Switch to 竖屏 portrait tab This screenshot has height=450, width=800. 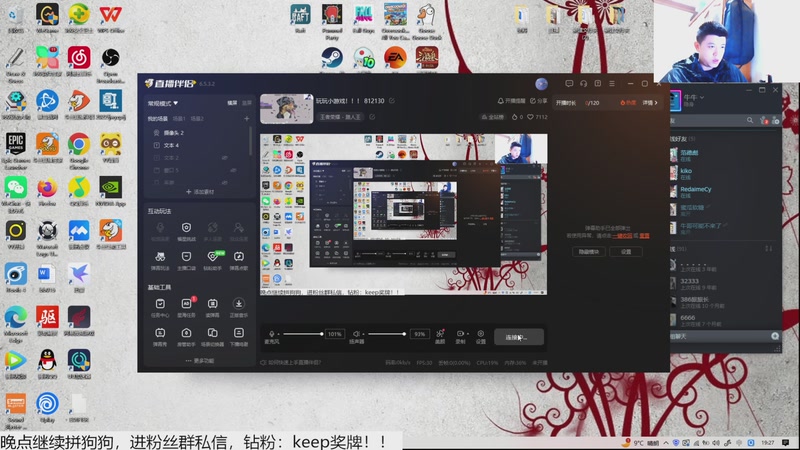click(247, 103)
